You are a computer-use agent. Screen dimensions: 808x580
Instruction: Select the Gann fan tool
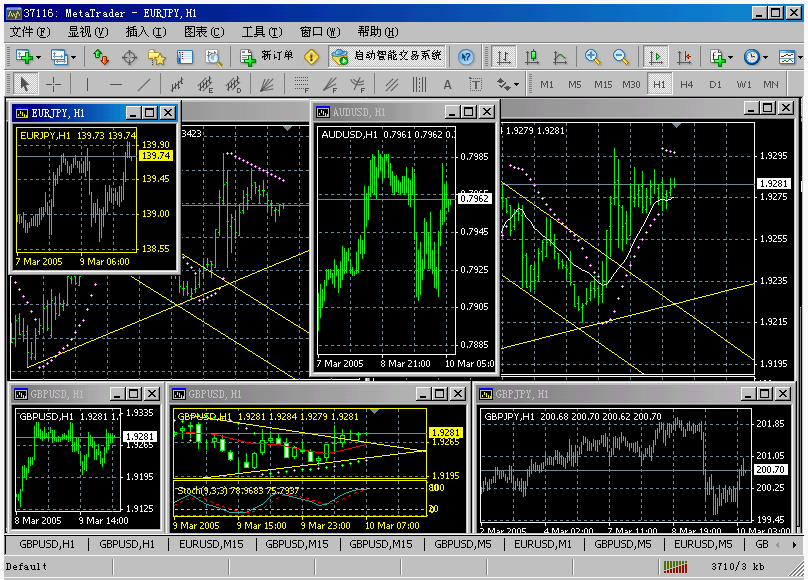click(x=266, y=84)
